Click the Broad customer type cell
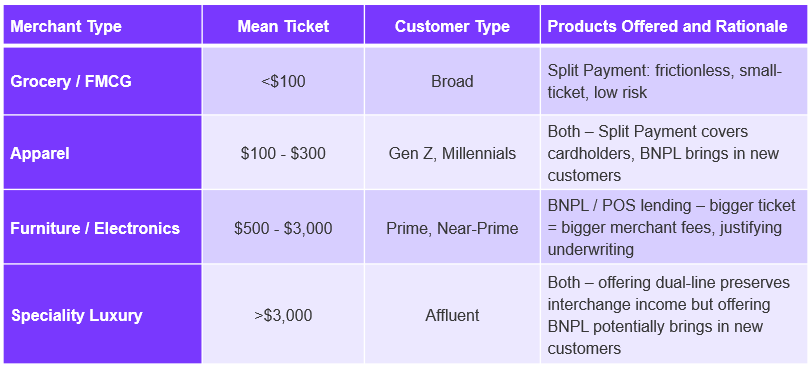 452,81
